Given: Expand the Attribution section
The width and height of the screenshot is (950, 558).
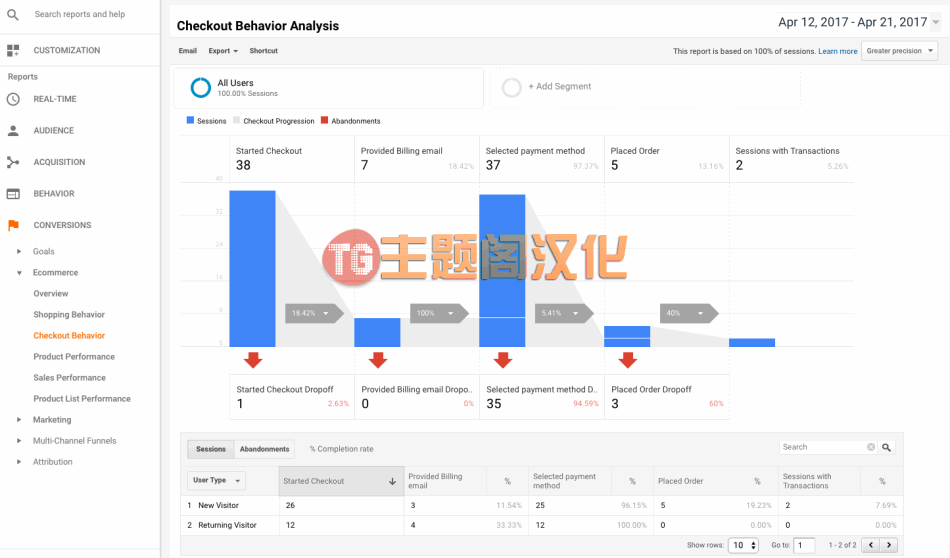Looking at the screenshot, I should click(x=19, y=462).
